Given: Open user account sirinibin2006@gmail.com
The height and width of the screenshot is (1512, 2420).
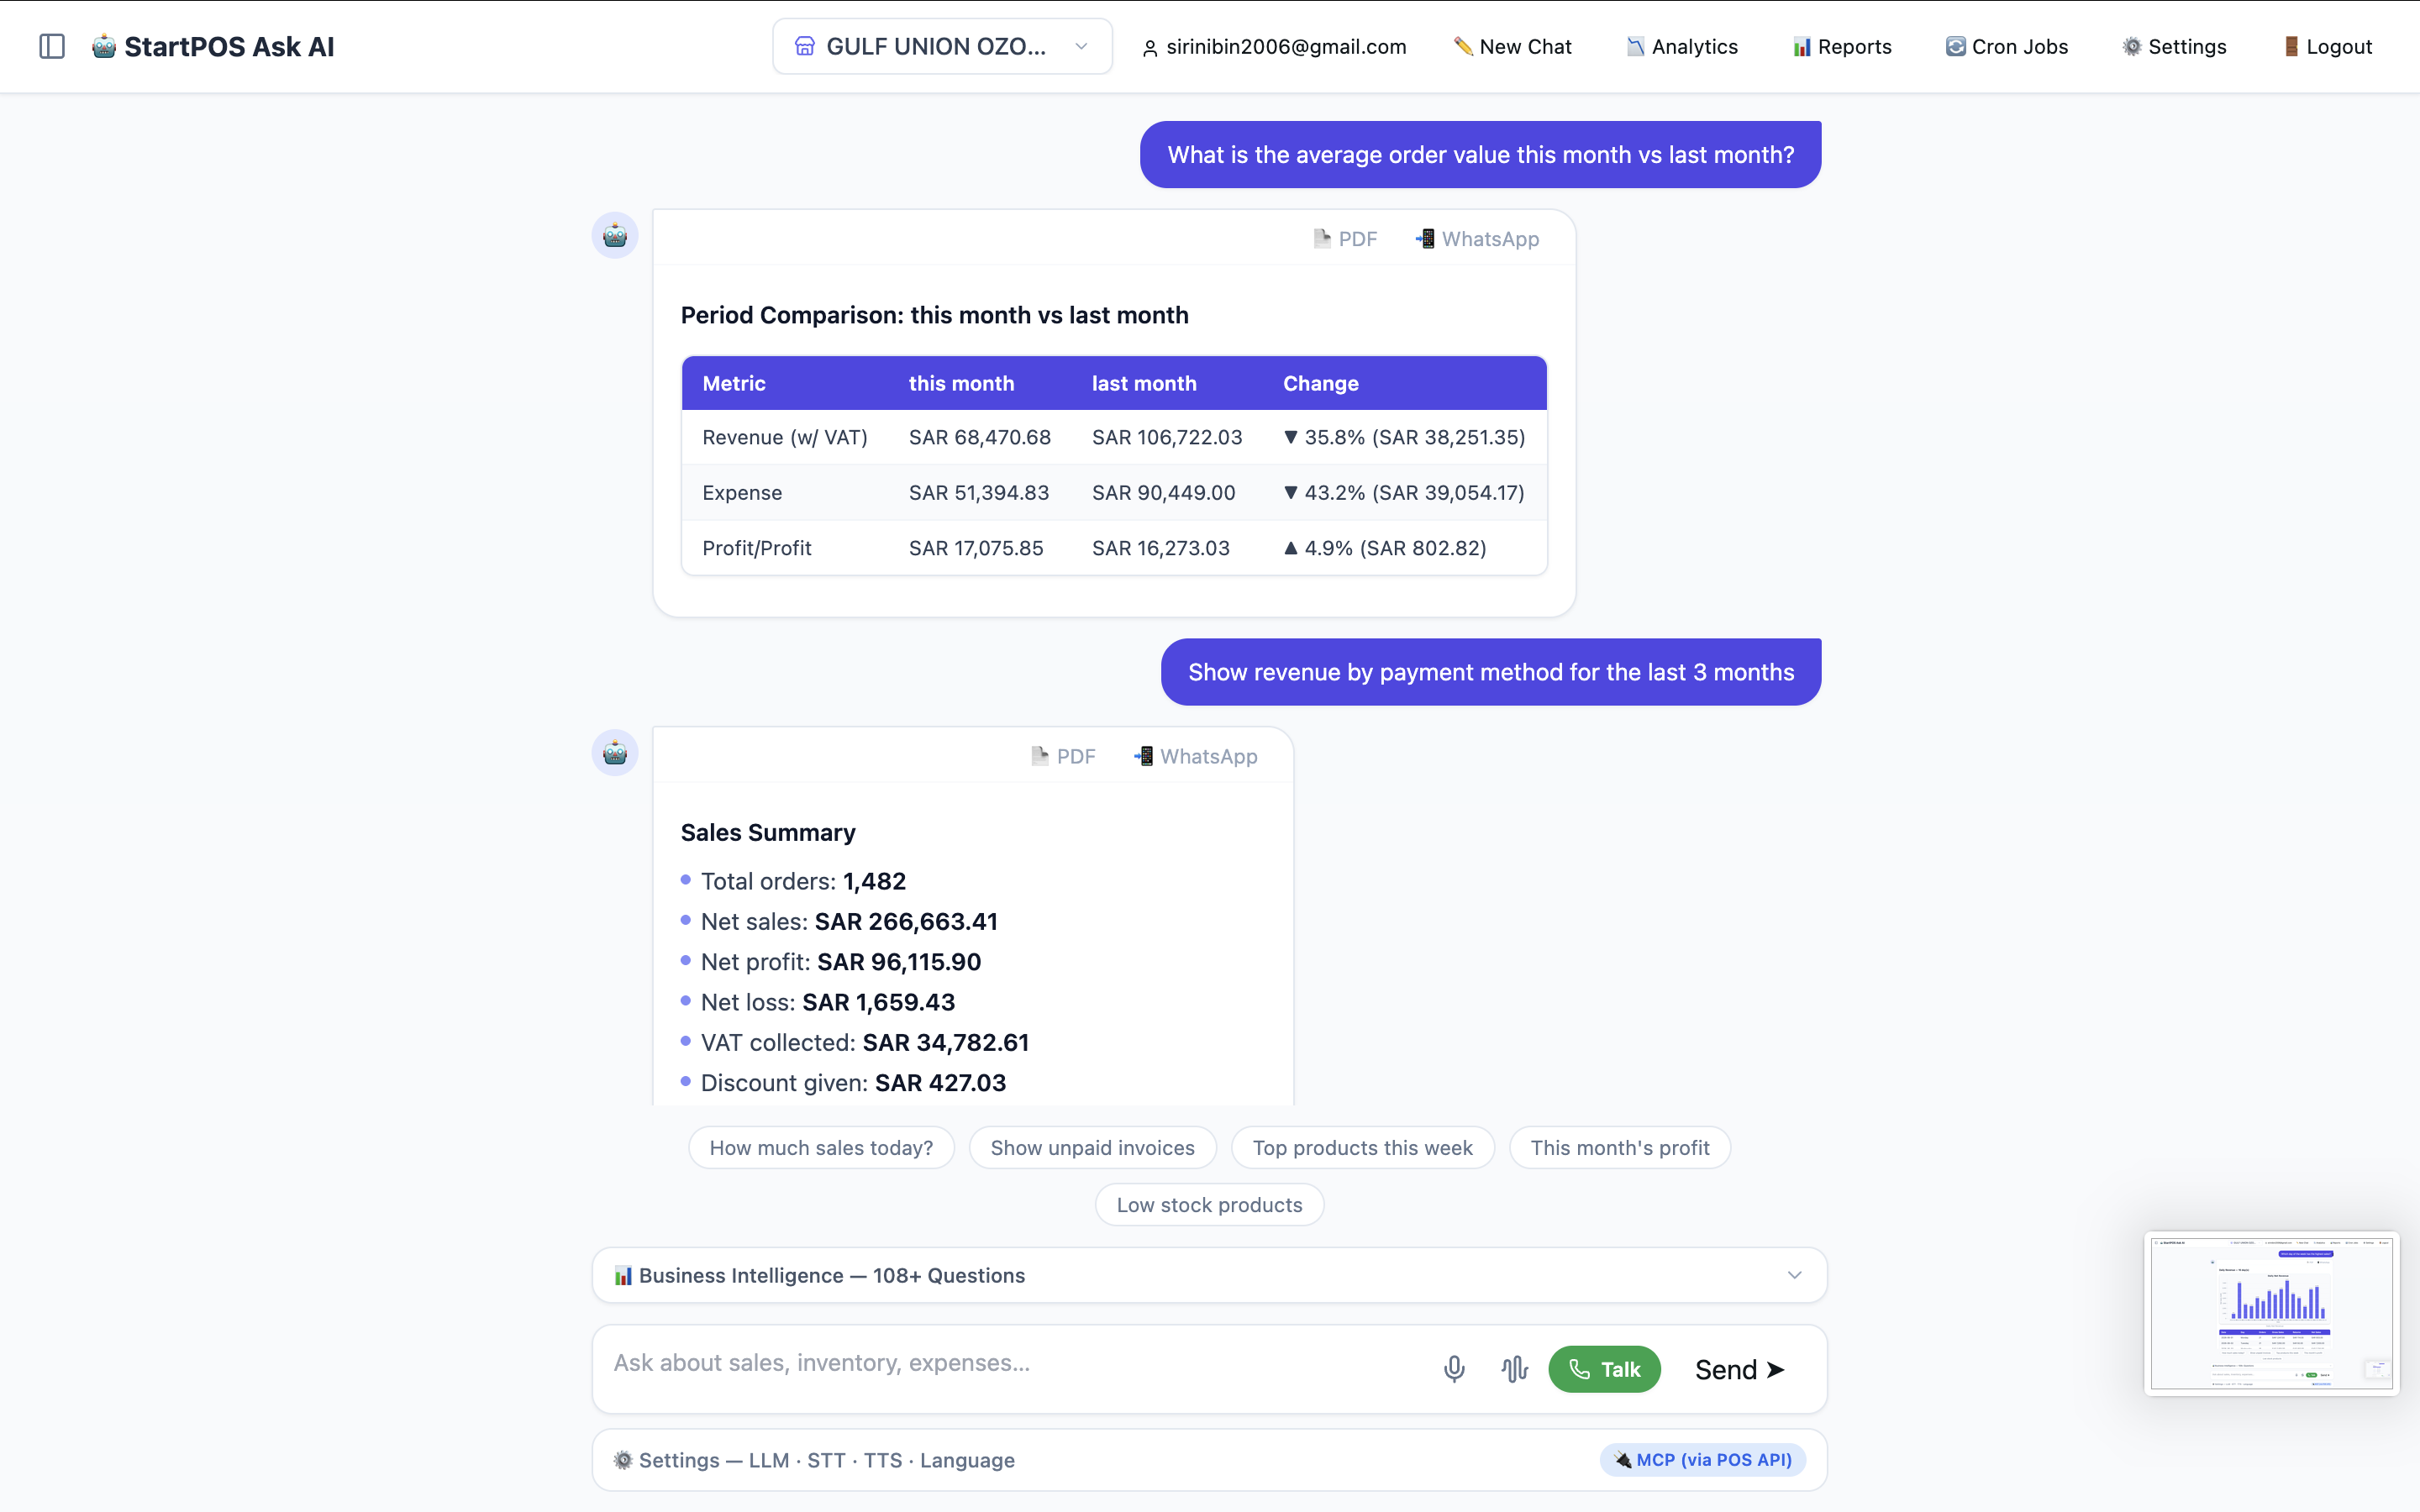Looking at the screenshot, I should click(x=1274, y=46).
